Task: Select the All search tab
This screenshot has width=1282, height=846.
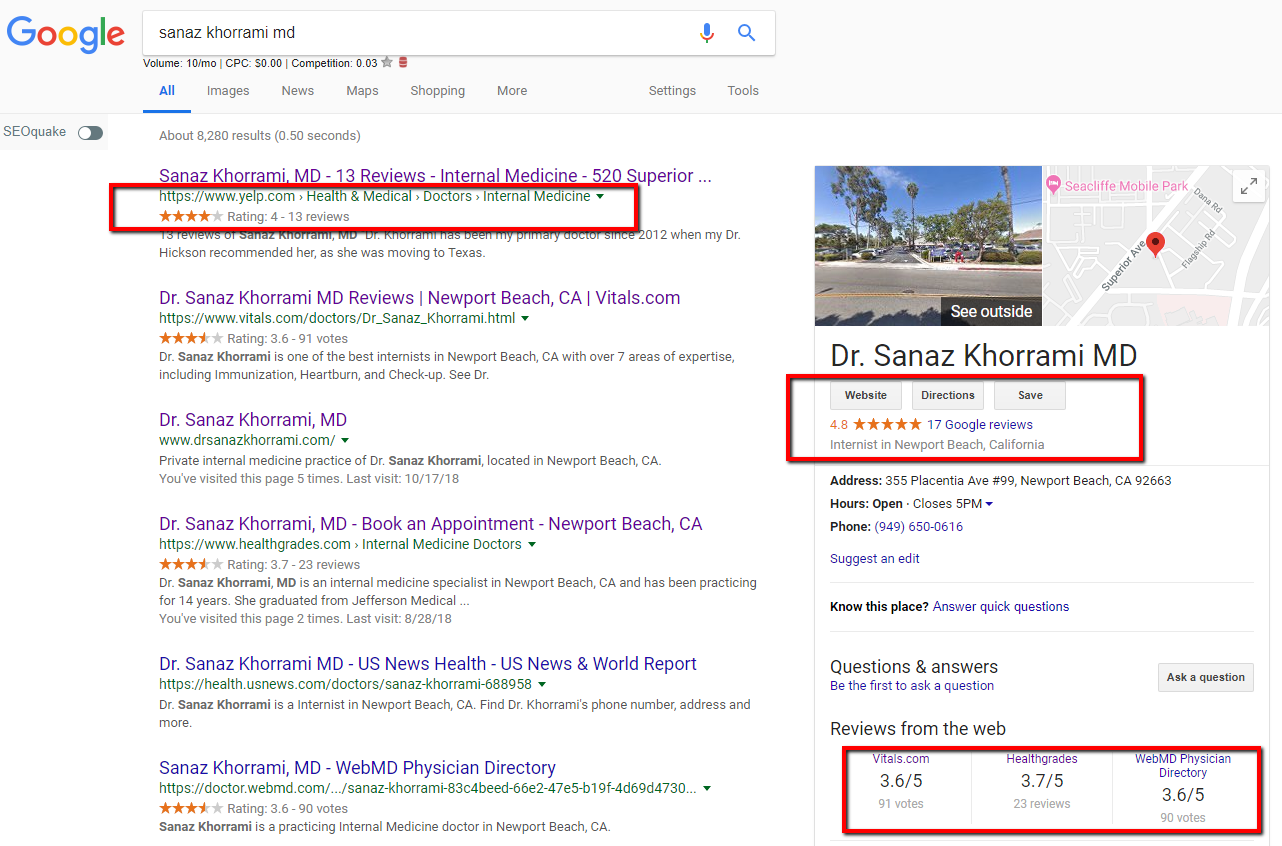Action: coord(167,91)
